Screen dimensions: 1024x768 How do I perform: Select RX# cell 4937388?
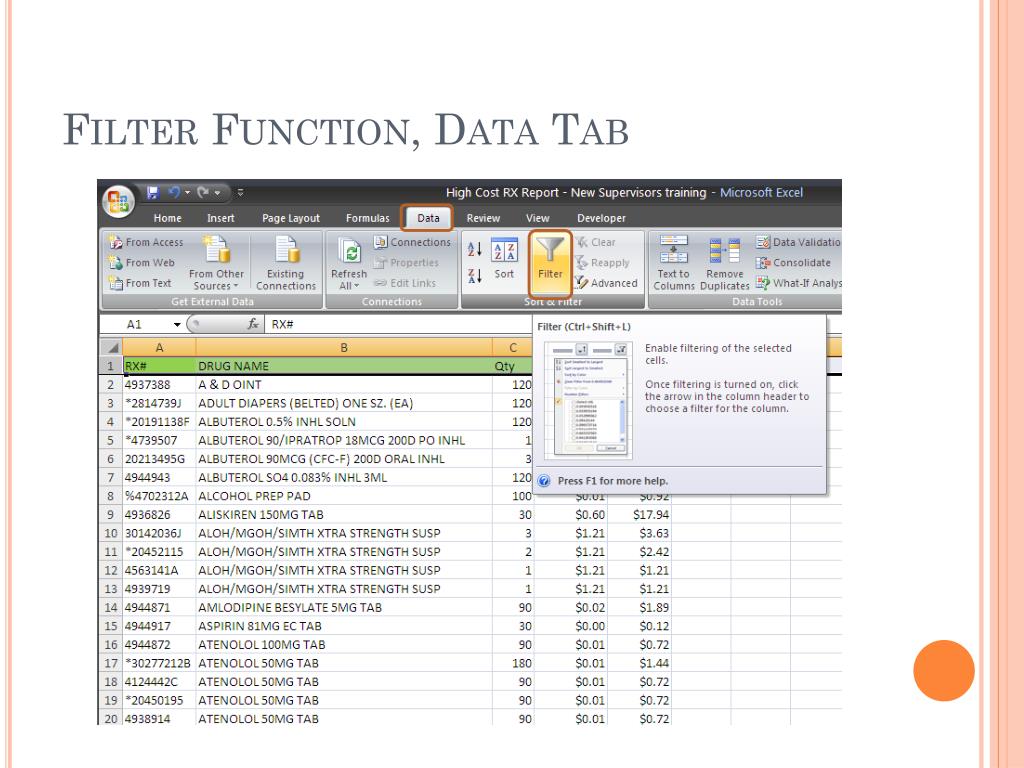(159, 385)
